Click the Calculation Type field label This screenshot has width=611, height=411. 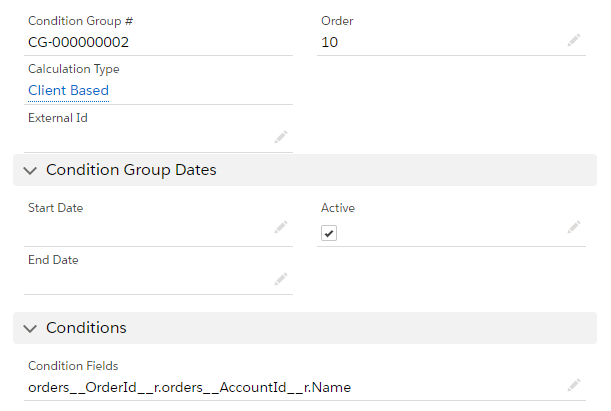click(73, 69)
